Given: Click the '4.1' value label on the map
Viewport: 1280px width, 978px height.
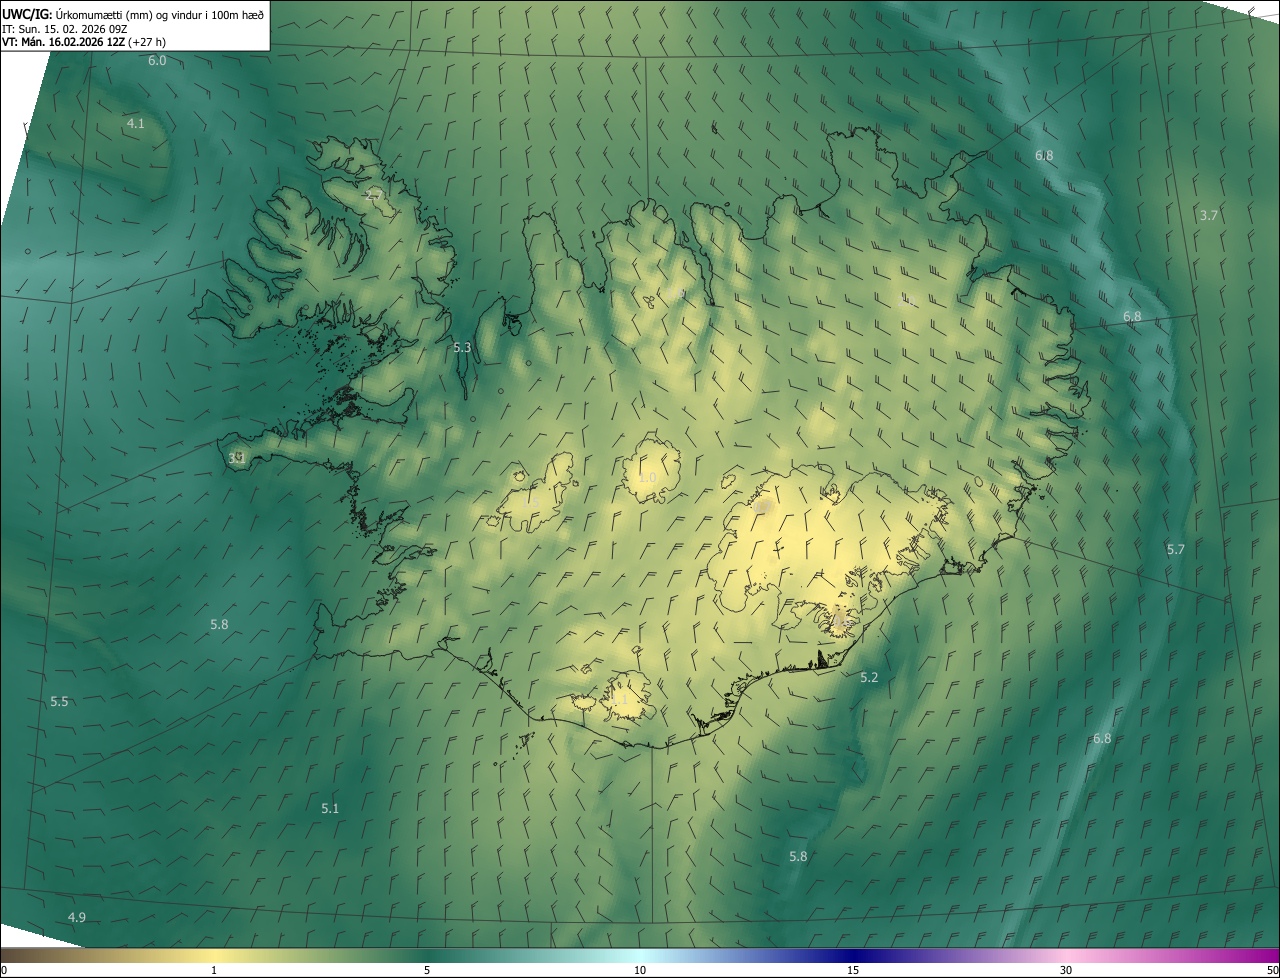Looking at the screenshot, I should click(x=136, y=124).
